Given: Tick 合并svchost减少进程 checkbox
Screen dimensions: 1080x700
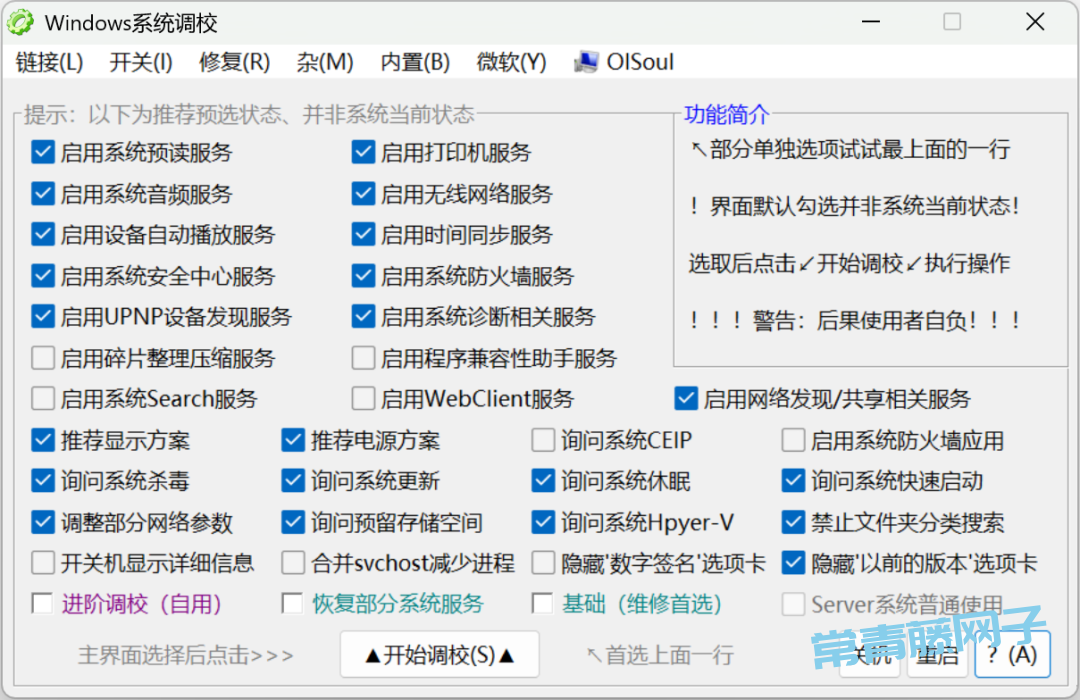Looking at the screenshot, I should (x=293, y=563).
